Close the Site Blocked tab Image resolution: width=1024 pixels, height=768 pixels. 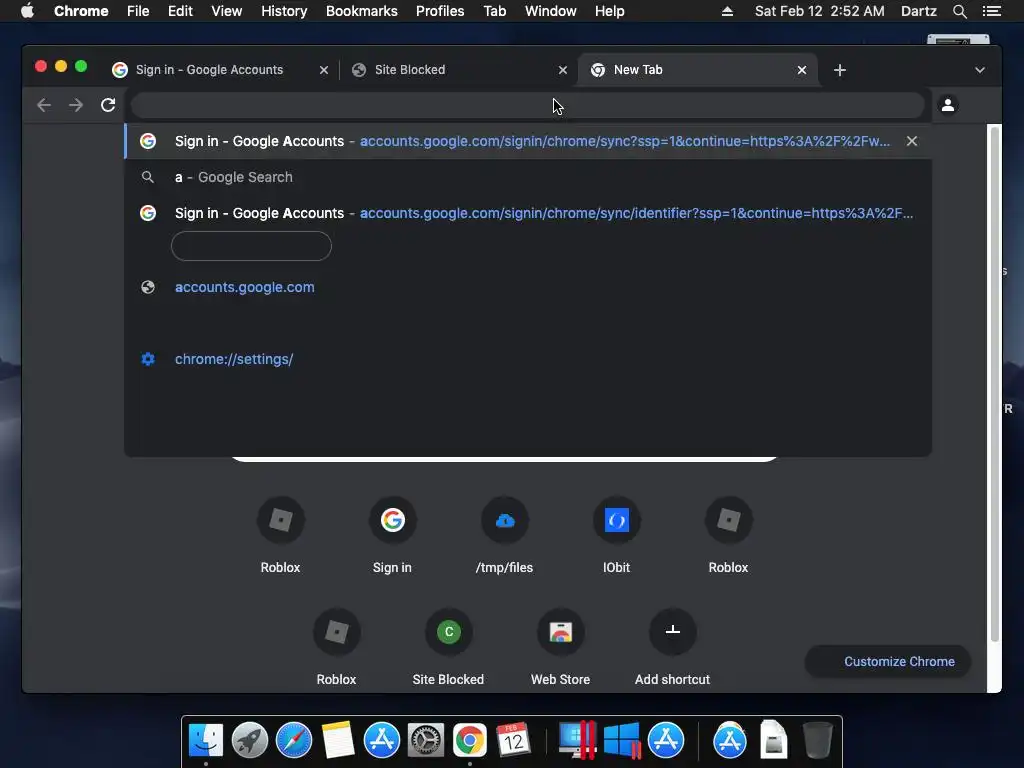point(563,70)
